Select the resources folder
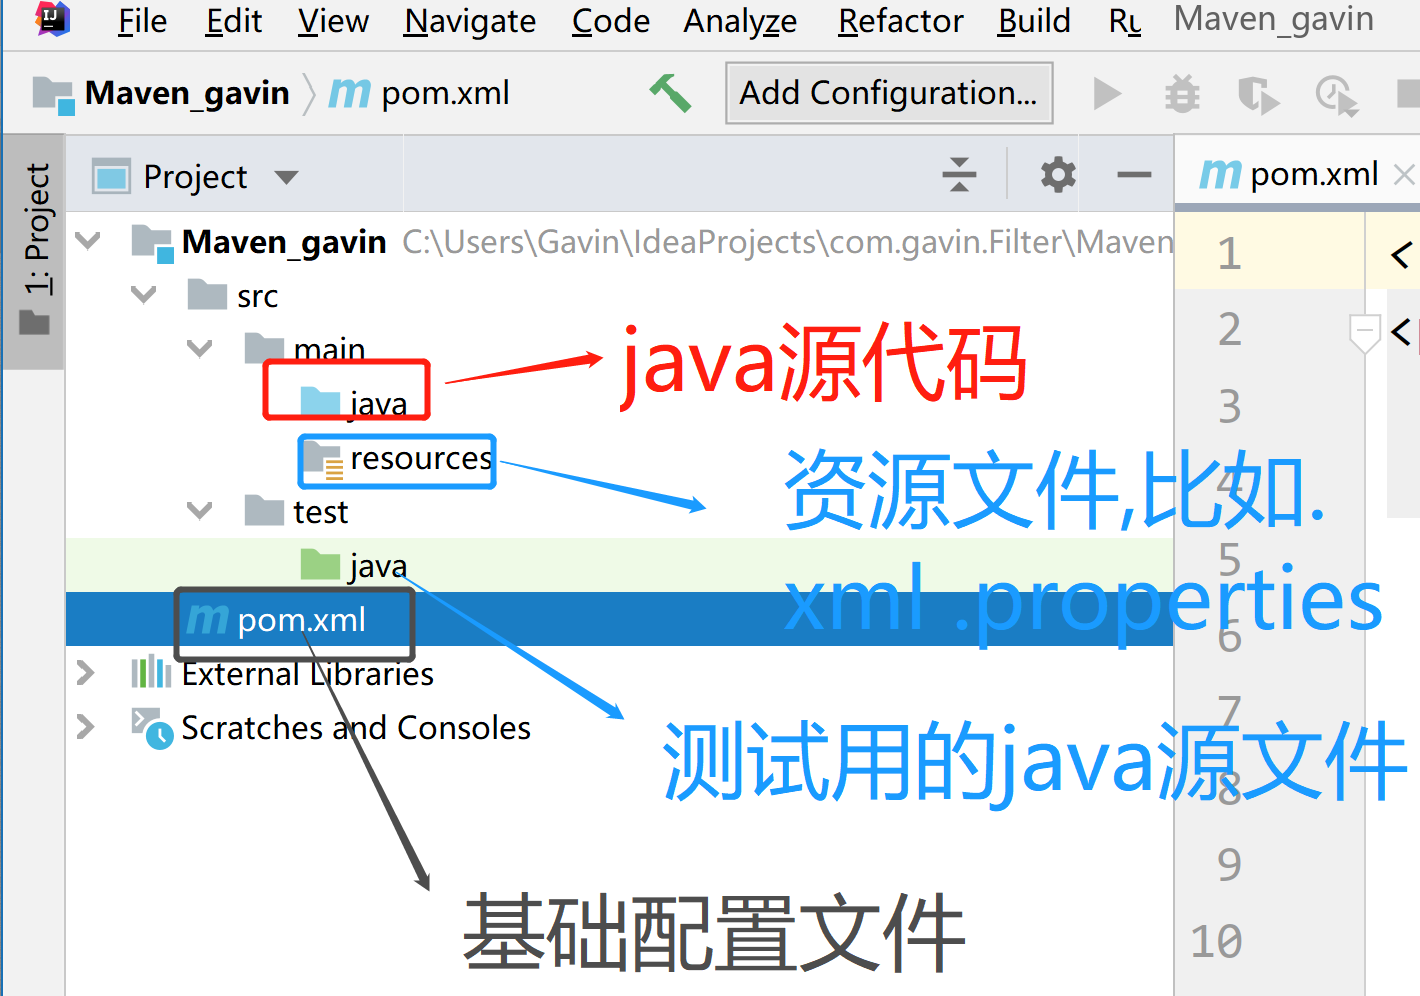This screenshot has width=1420, height=996. (x=396, y=458)
